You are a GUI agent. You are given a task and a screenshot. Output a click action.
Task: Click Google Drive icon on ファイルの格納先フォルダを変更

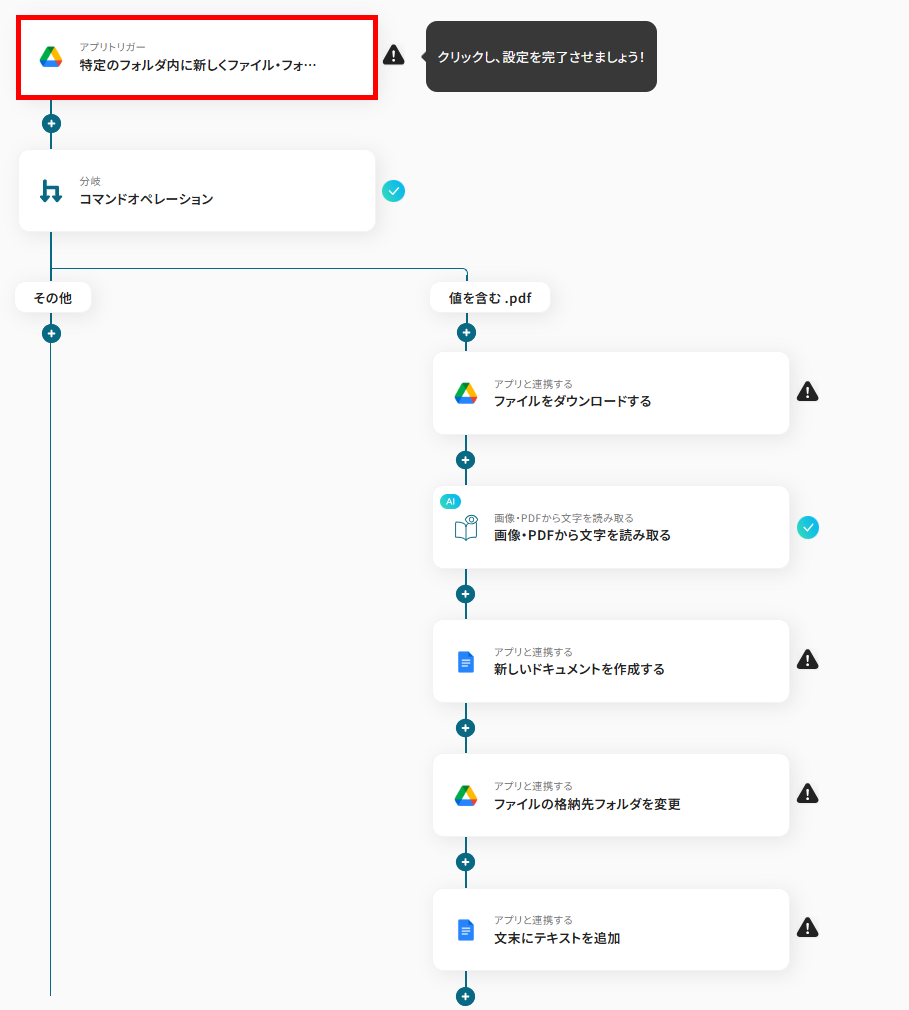click(x=466, y=796)
